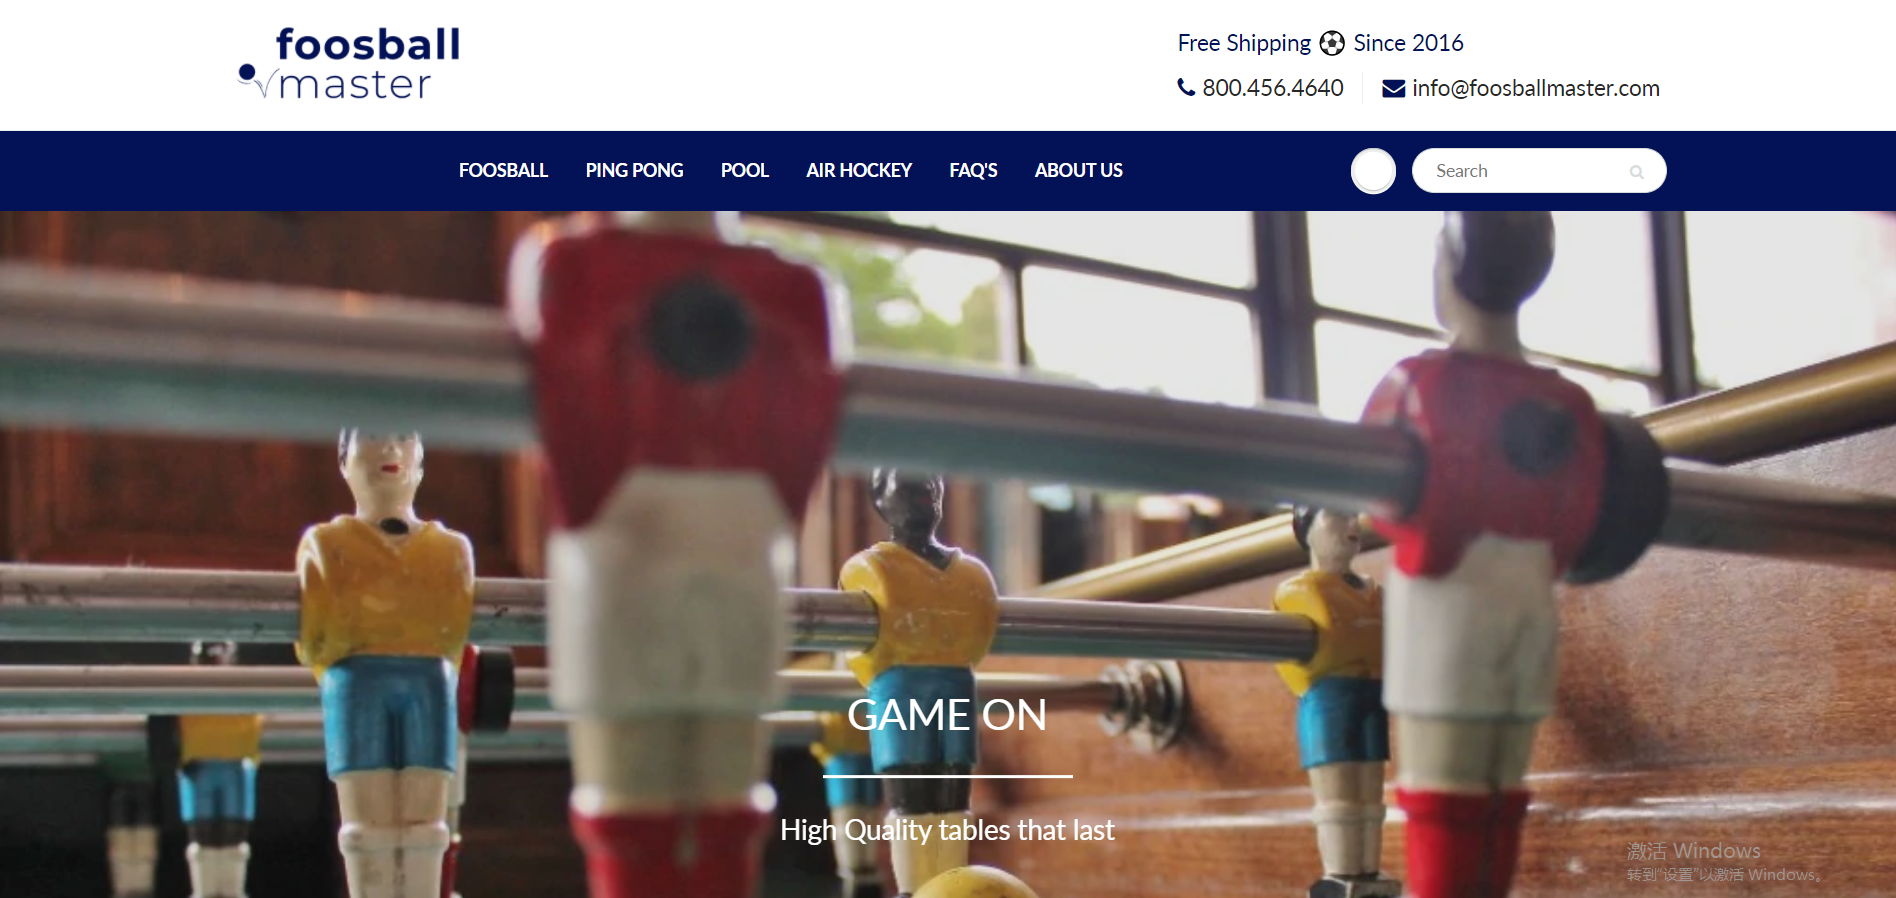Open the FAQ'S page

tap(973, 170)
